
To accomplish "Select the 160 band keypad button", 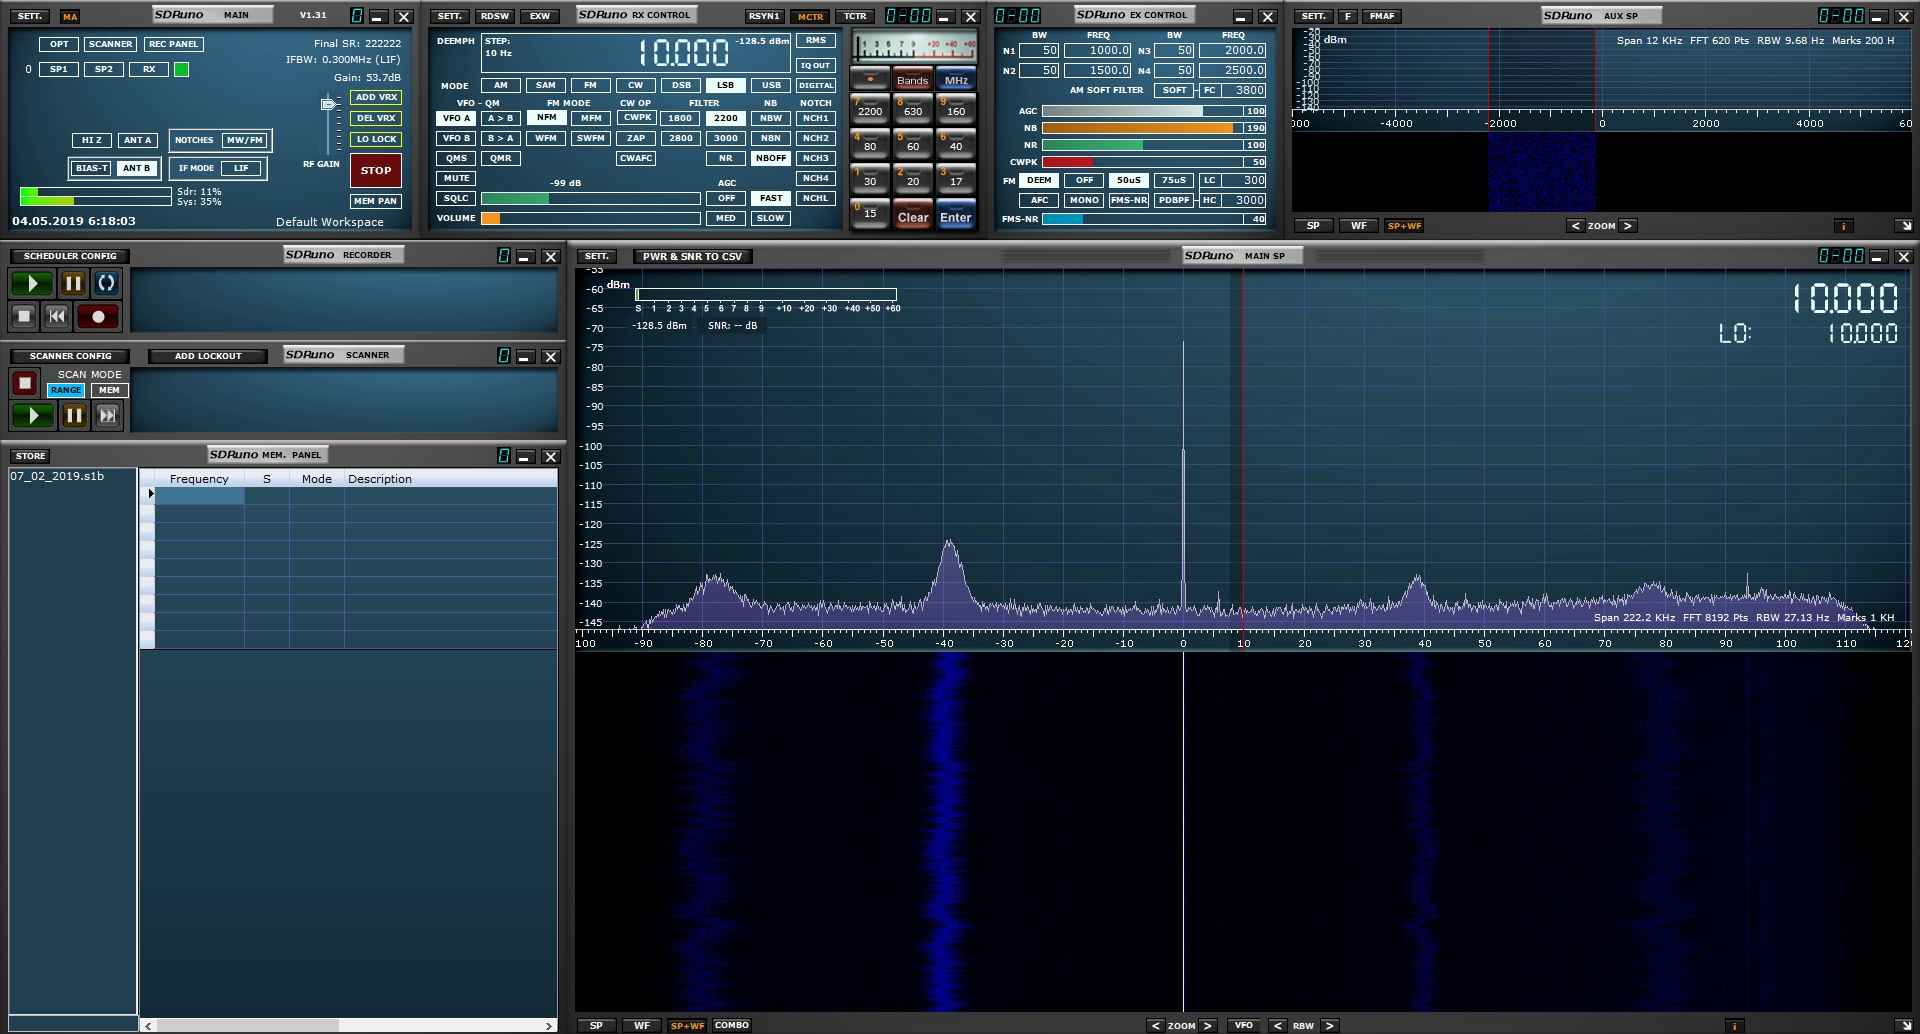I will tap(956, 108).
